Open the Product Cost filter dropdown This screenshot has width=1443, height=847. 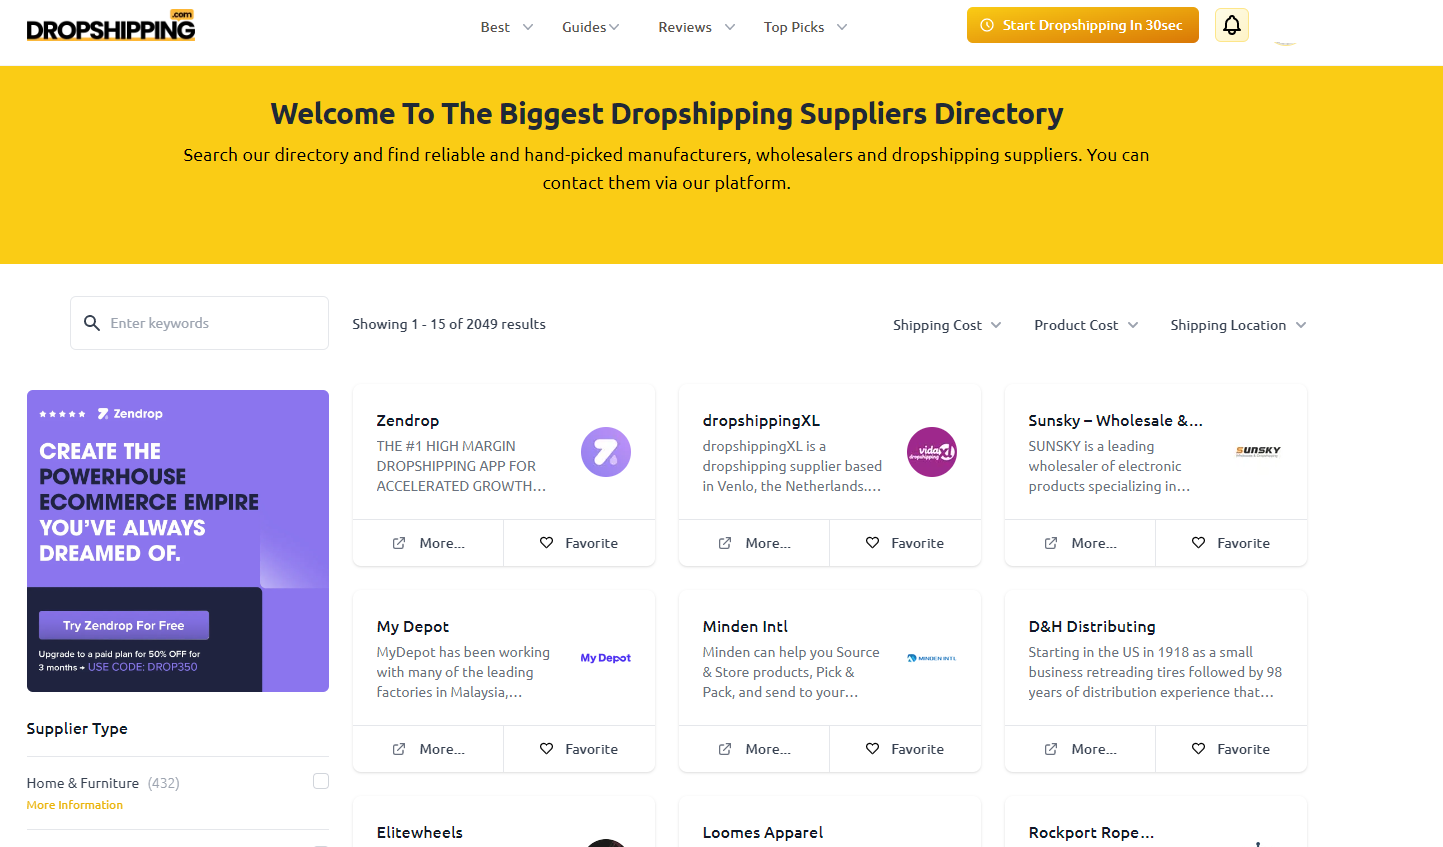coord(1086,325)
